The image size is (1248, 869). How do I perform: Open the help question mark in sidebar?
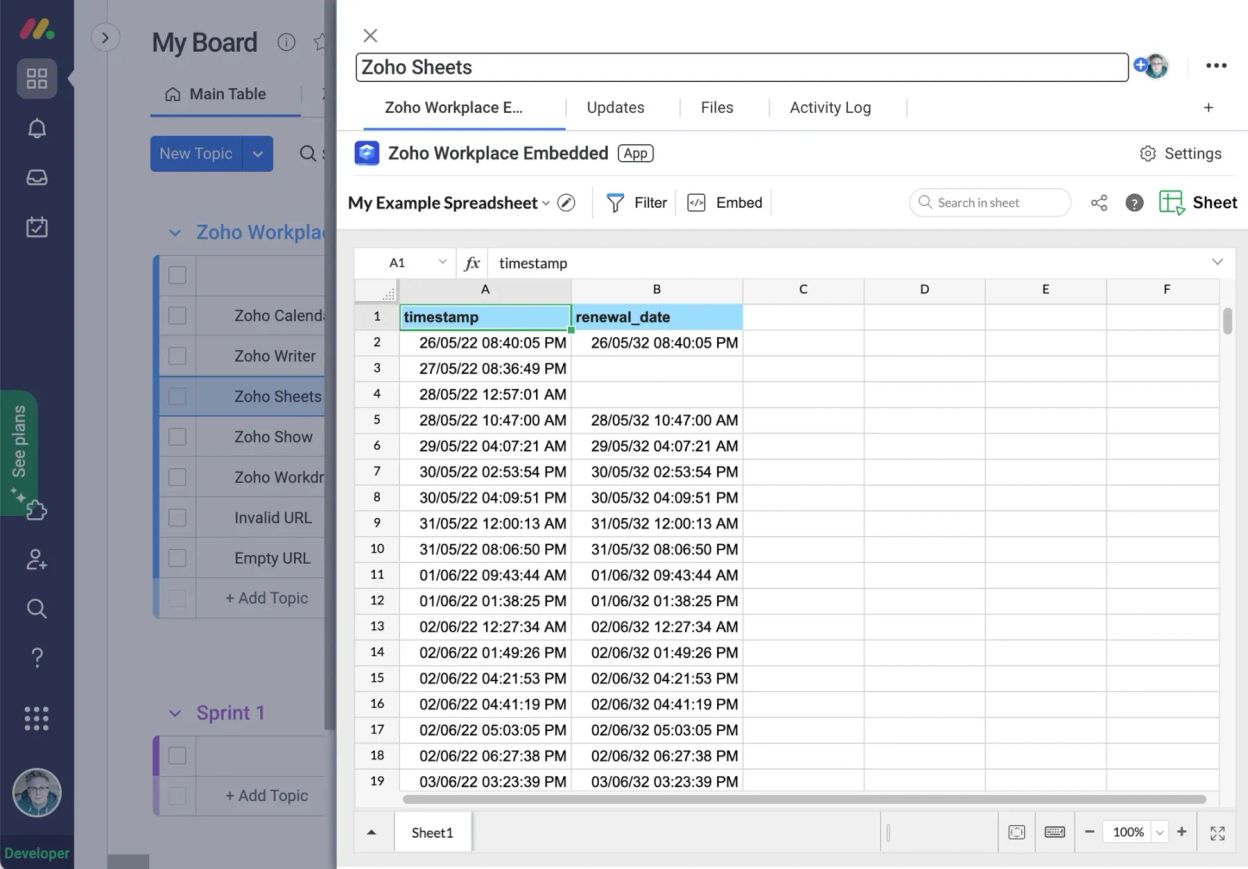37,657
